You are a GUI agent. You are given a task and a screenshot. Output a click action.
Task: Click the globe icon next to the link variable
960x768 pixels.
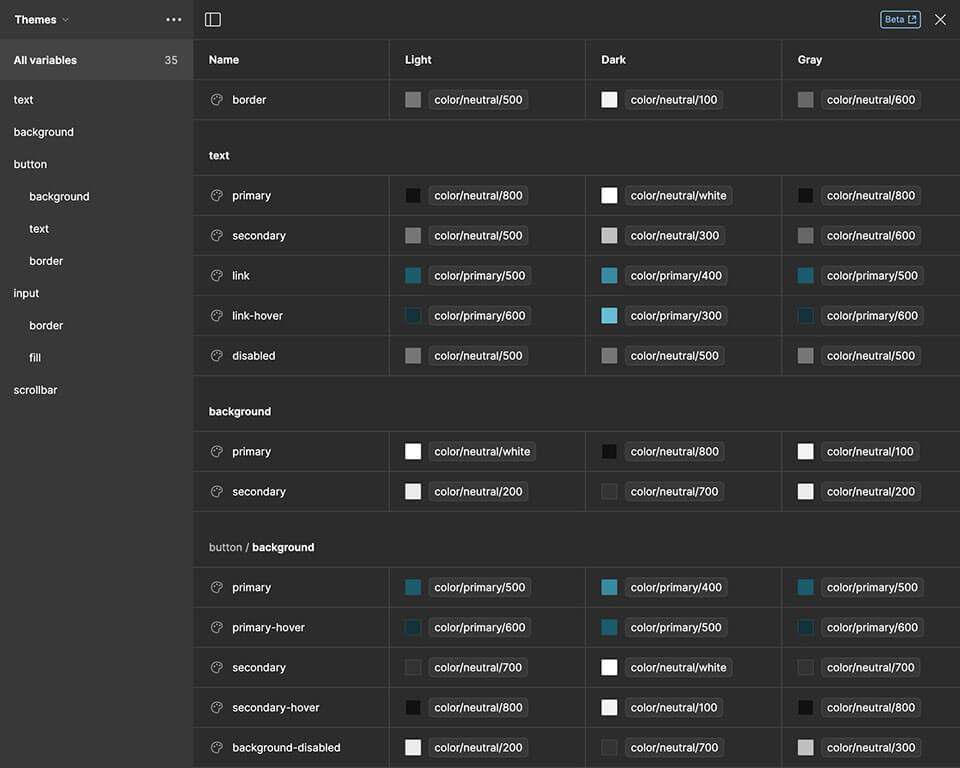[216, 275]
